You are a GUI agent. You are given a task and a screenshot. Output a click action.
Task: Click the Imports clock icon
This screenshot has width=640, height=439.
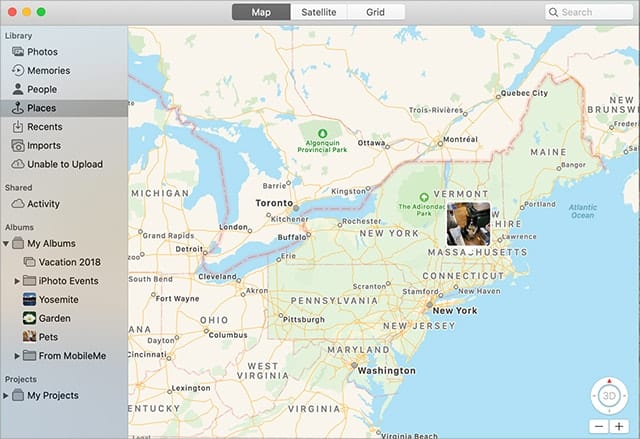[x=18, y=146]
